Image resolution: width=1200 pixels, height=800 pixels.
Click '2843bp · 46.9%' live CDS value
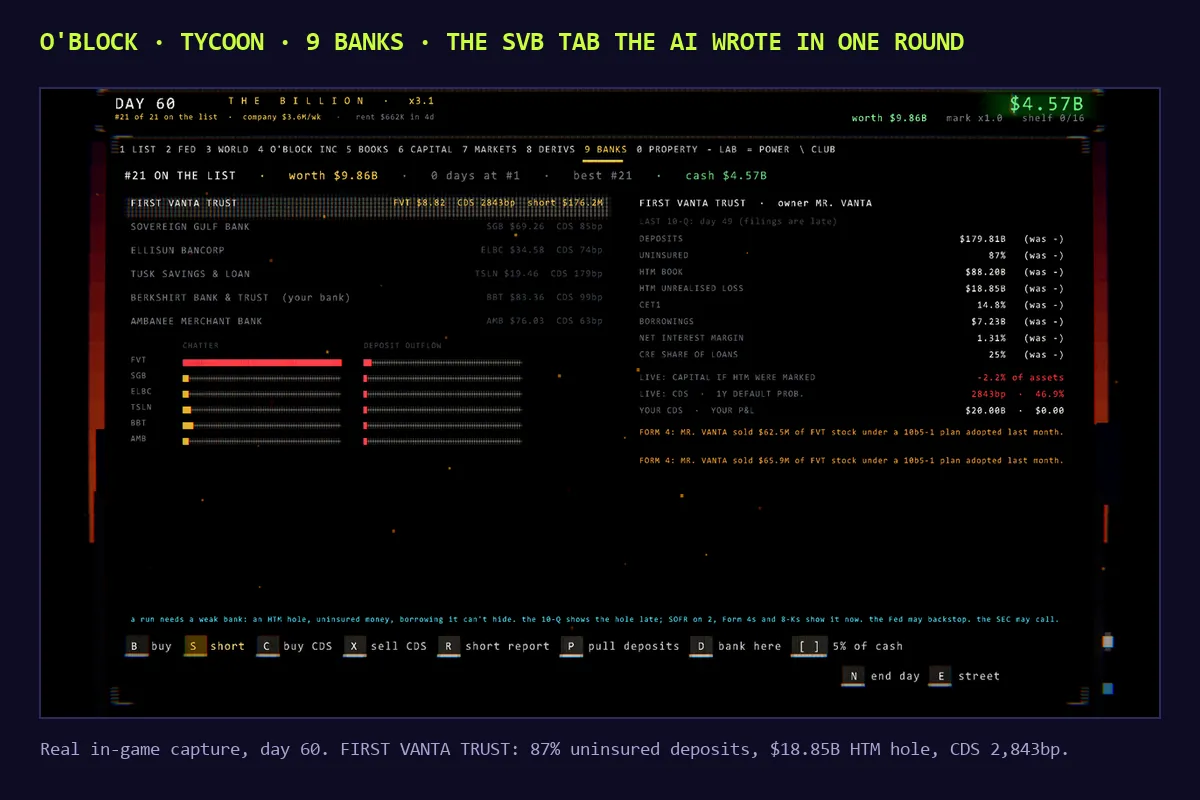[x=1020, y=394]
